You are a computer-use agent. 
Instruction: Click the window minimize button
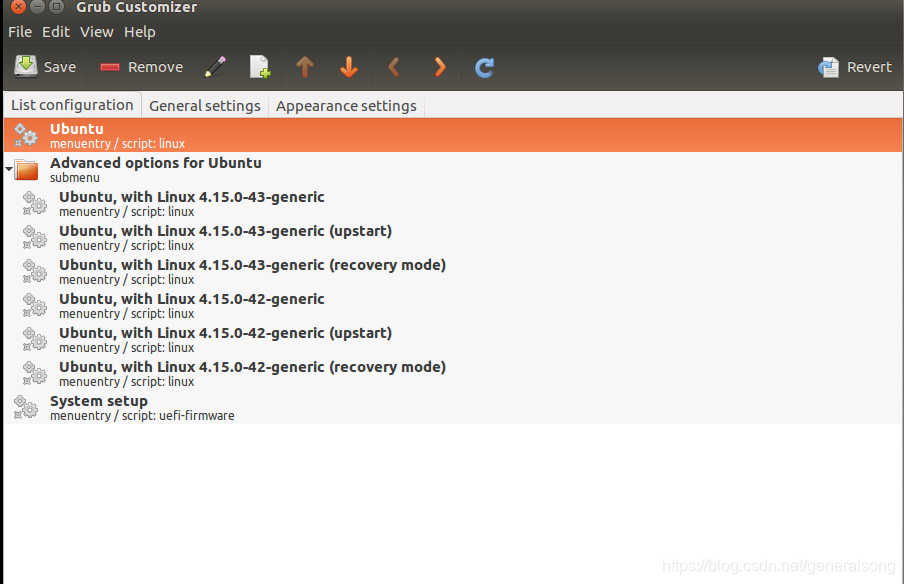[37, 6]
